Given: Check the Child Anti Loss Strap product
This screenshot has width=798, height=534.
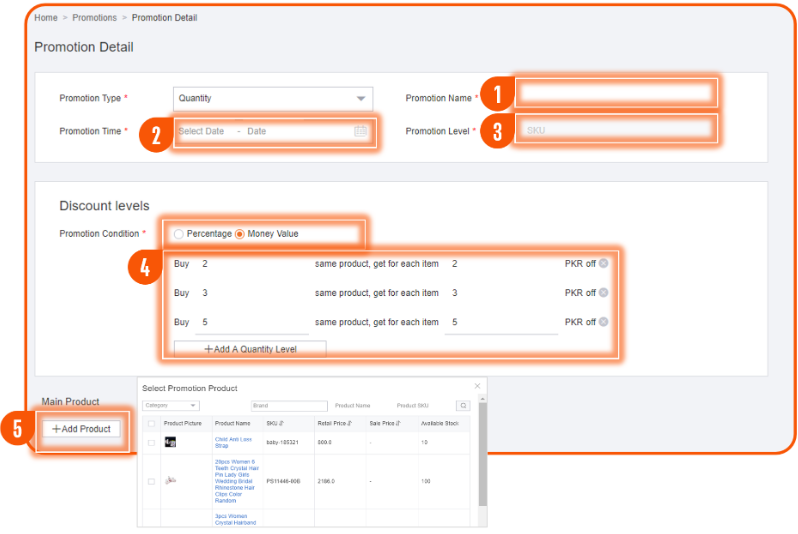Looking at the screenshot, I should [151, 442].
